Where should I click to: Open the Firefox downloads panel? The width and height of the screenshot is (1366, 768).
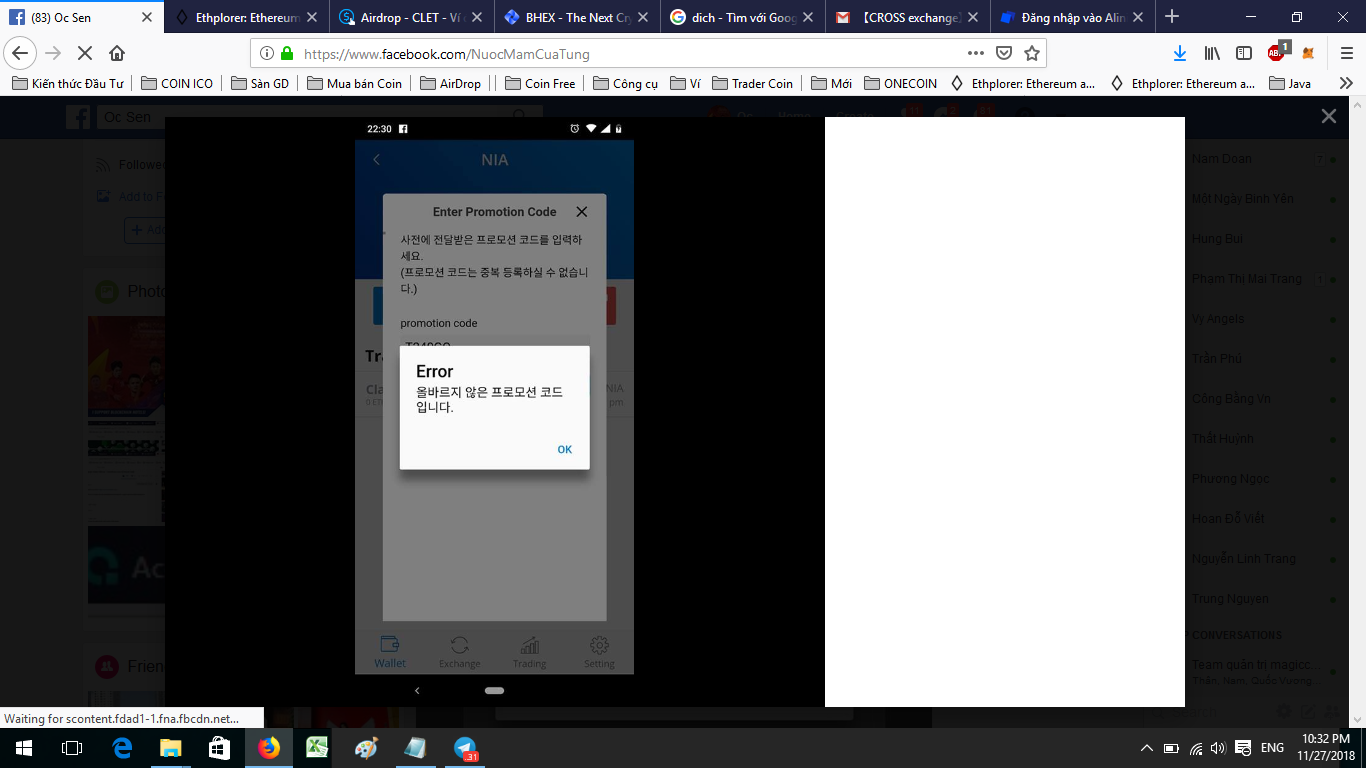(x=1180, y=53)
